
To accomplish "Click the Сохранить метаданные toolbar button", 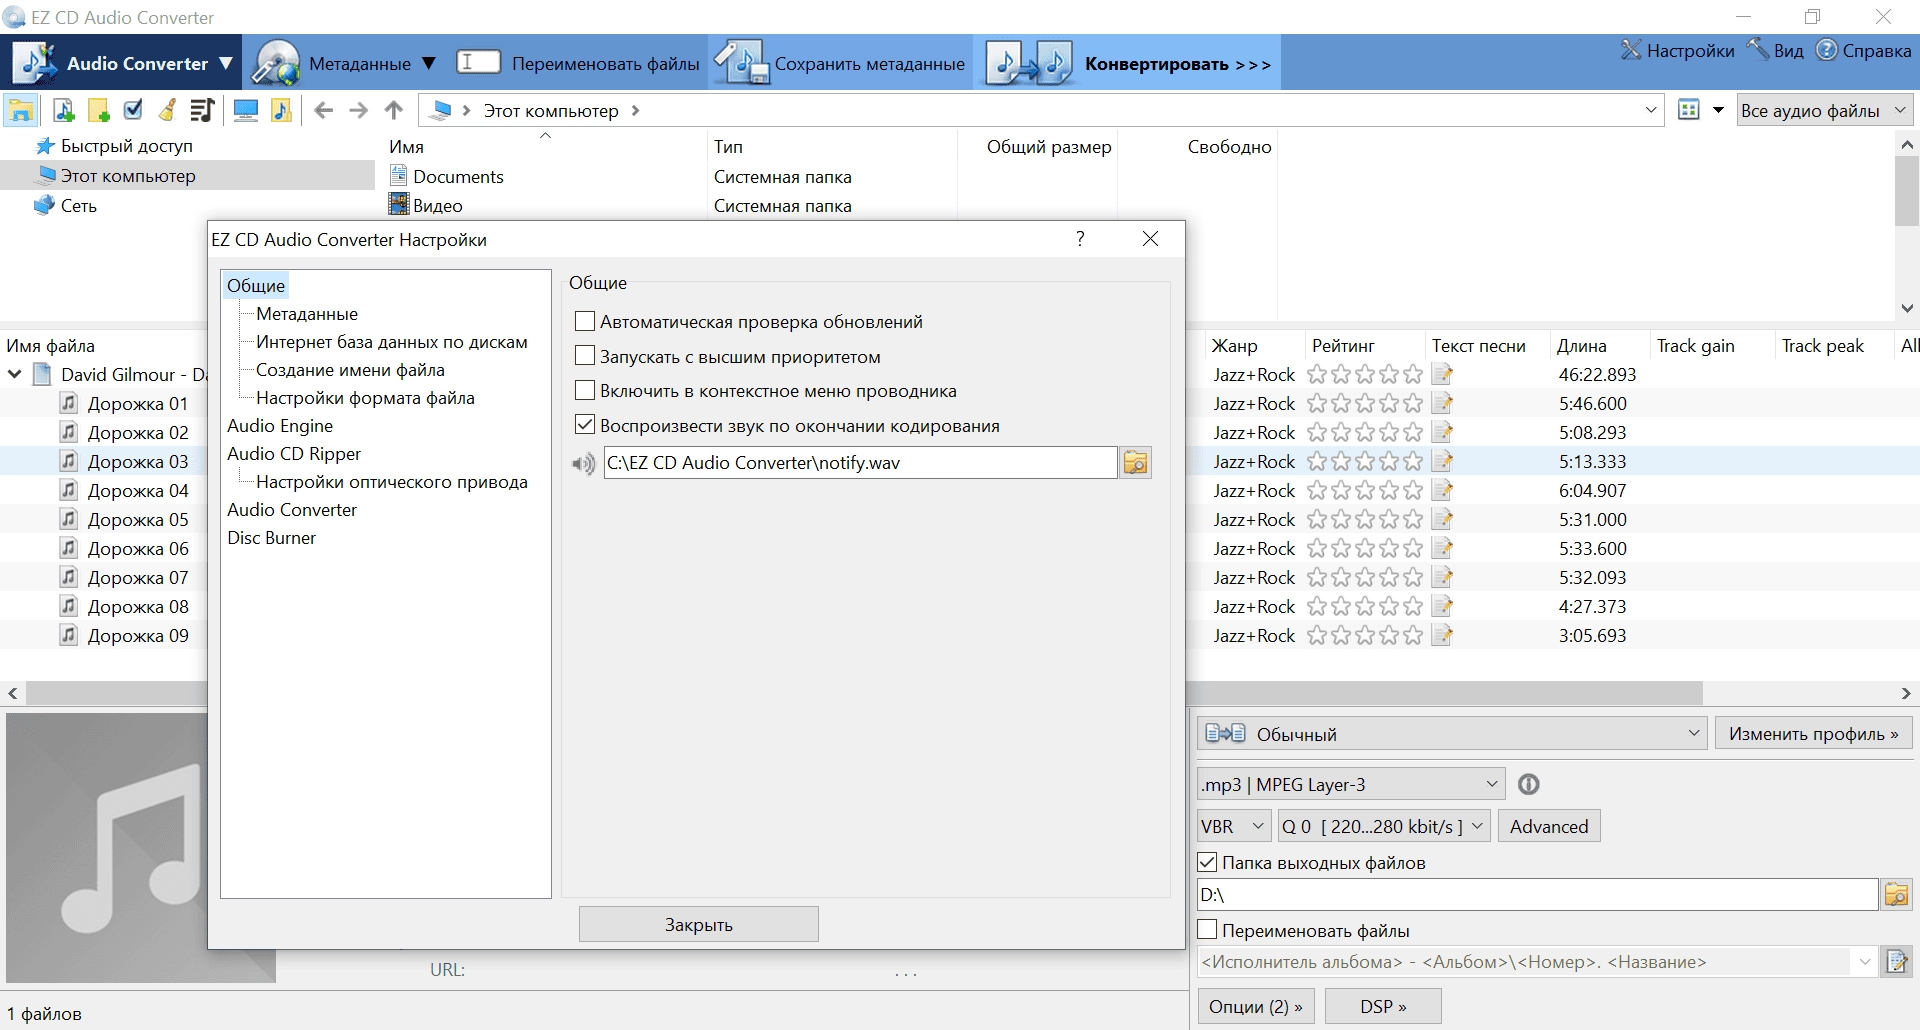I will coord(840,63).
